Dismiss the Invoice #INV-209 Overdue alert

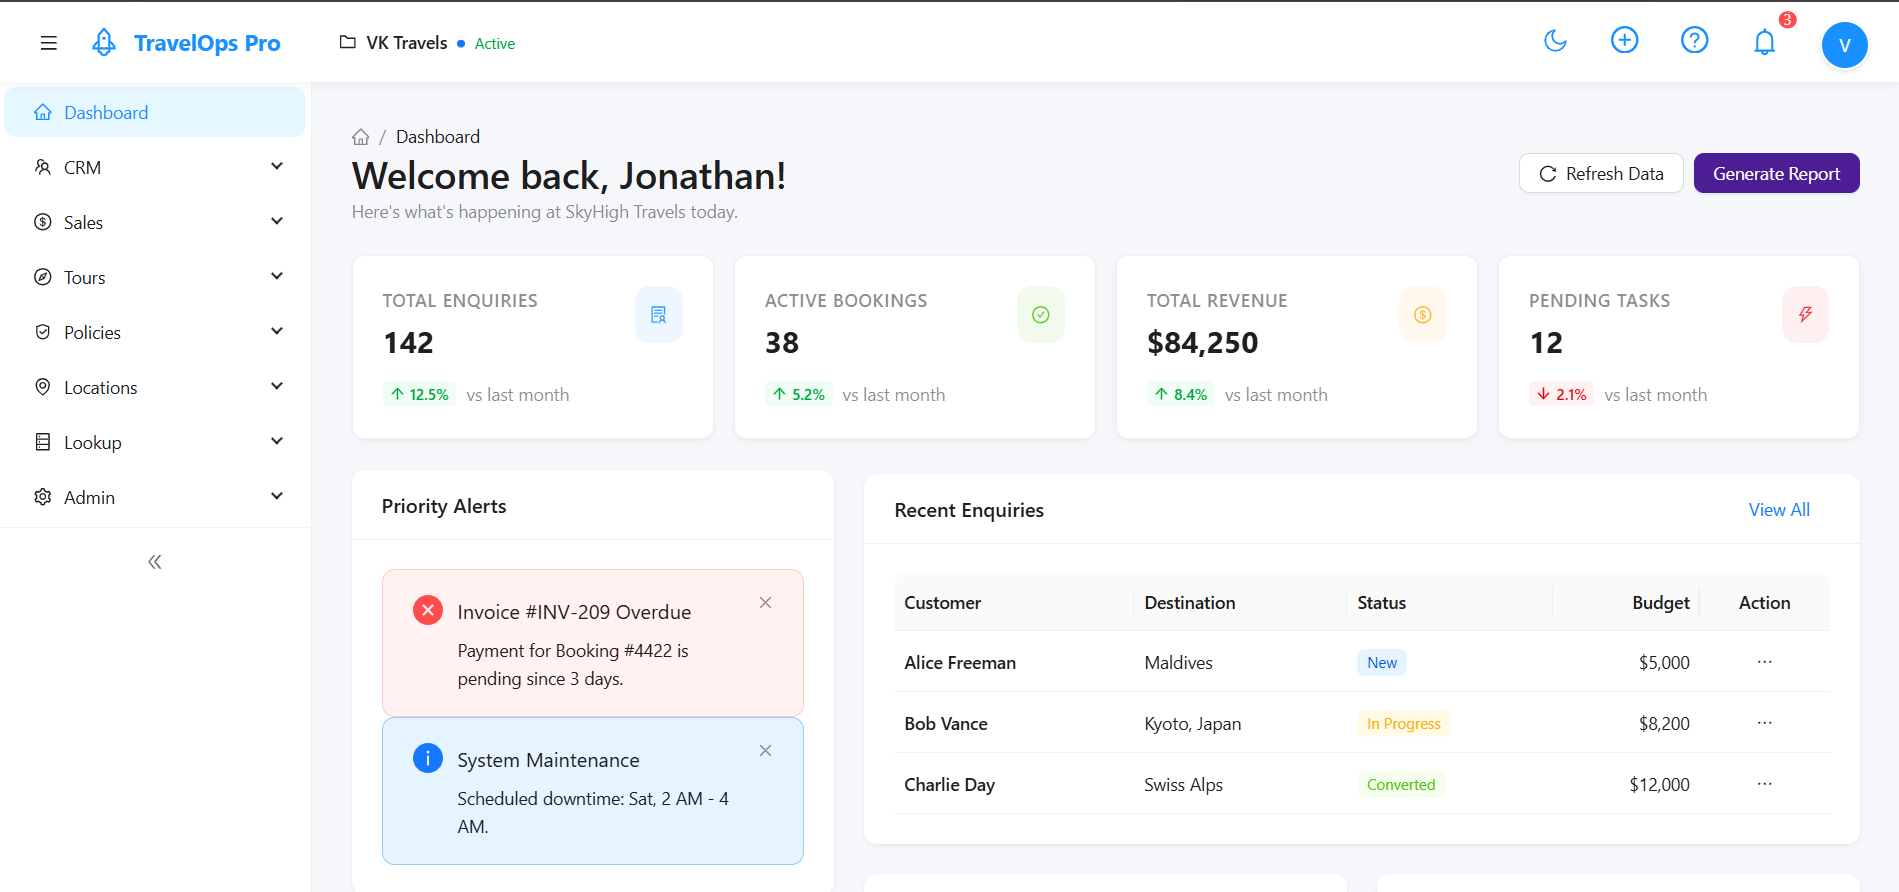pos(765,603)
